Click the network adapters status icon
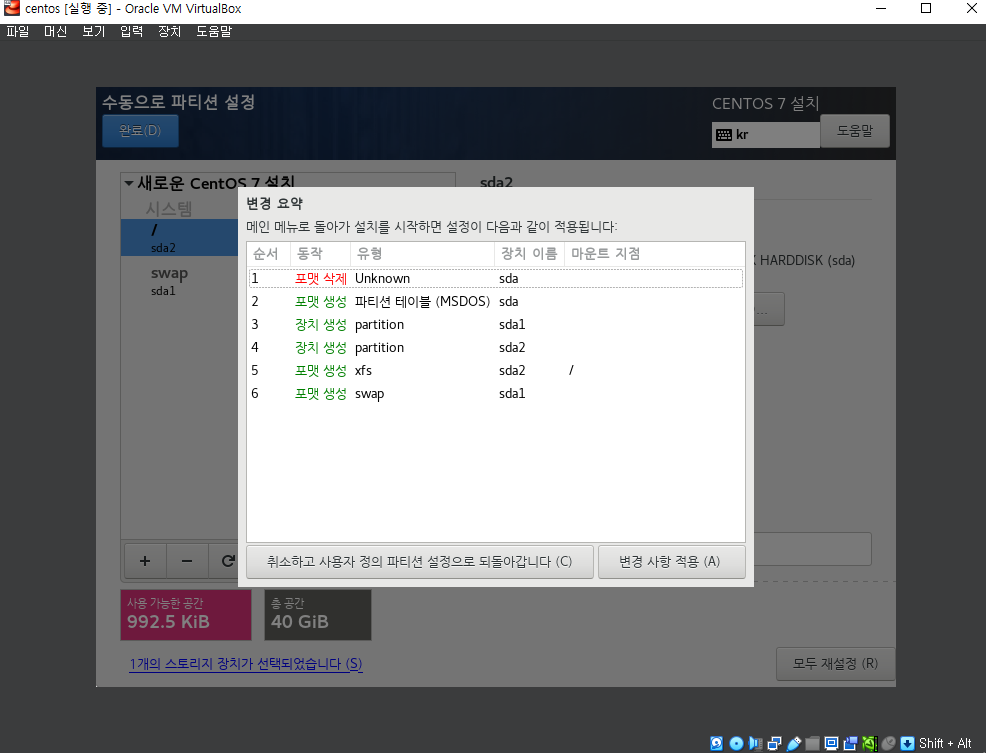Viewport: 986px width, 753px height. 774,743
